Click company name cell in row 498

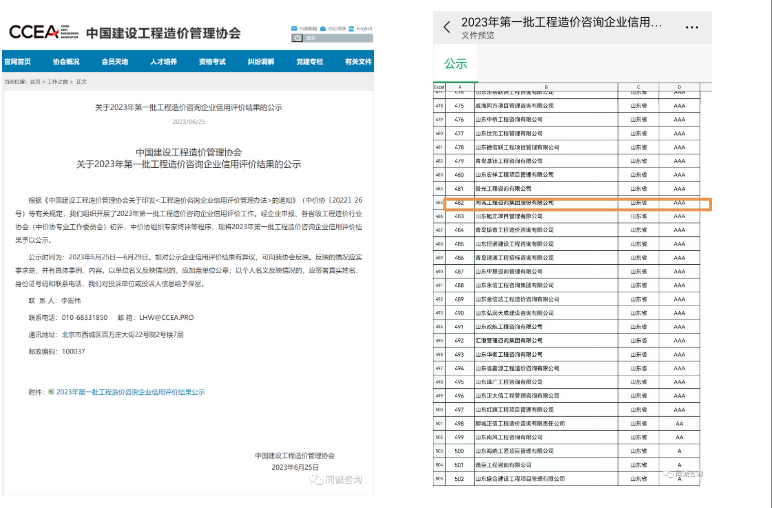546,423
